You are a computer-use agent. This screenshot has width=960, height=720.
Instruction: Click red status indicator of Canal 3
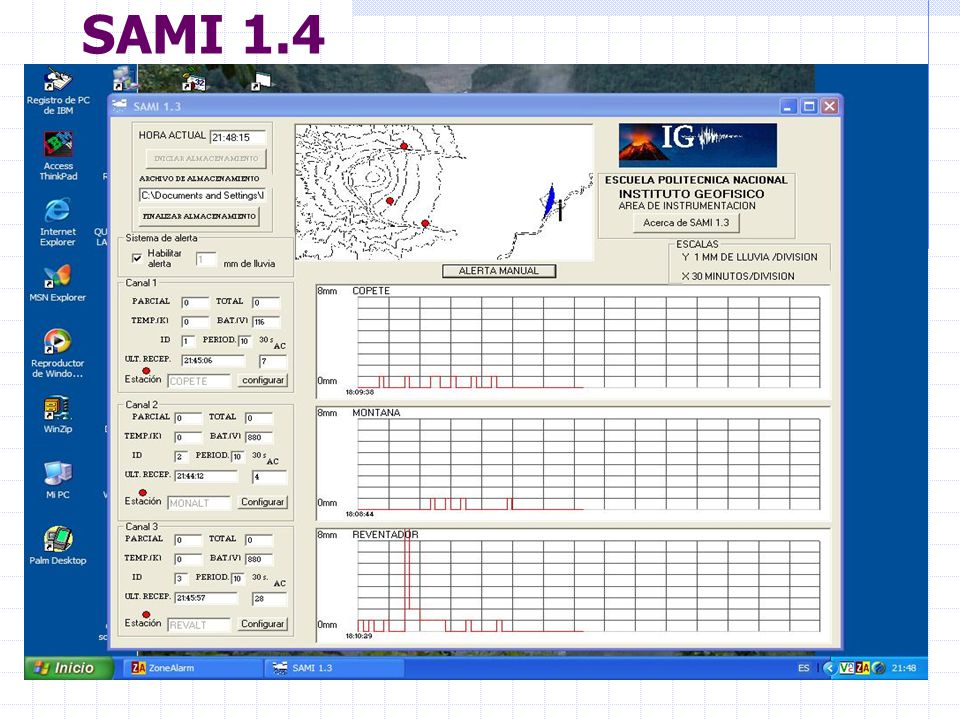click(146, 614)
